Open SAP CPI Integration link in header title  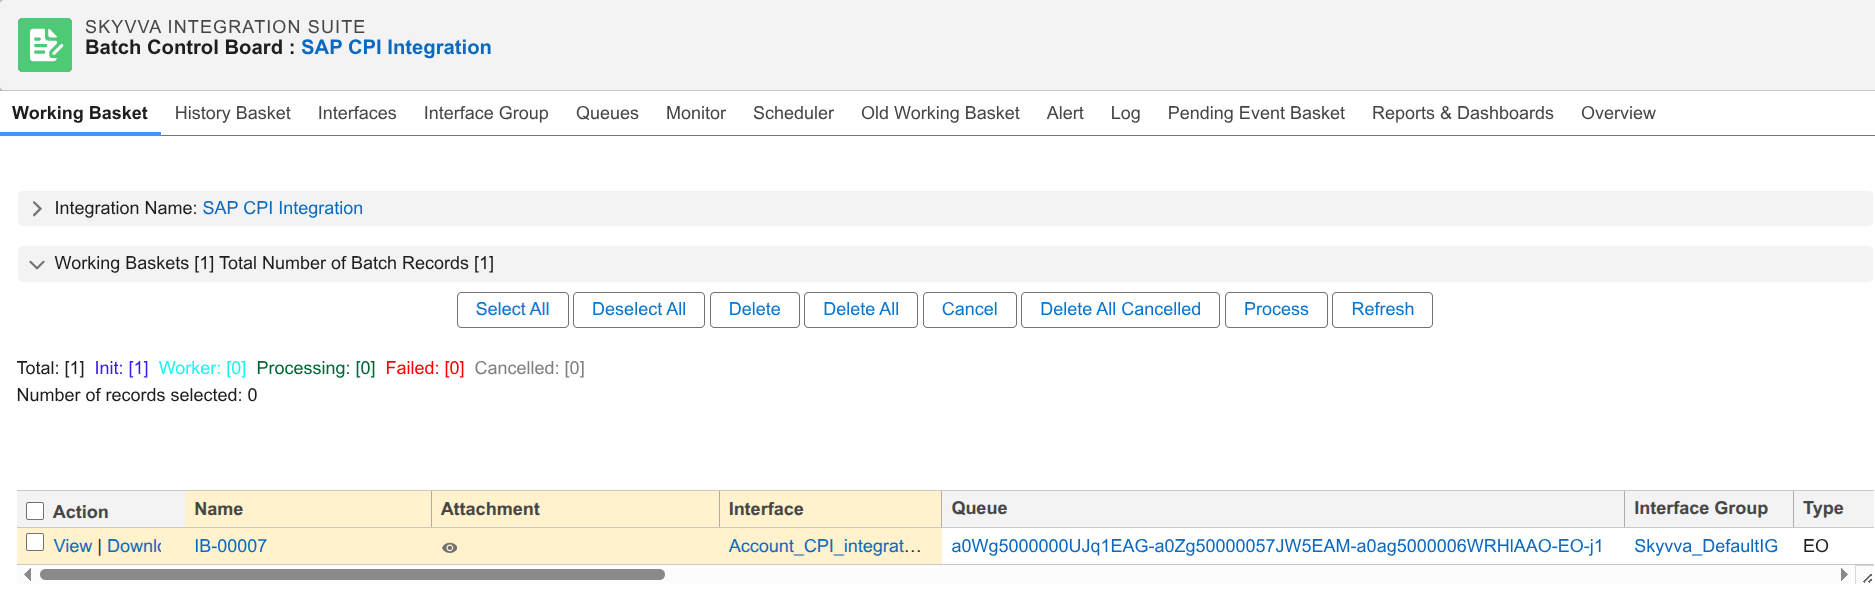(x=396, y=47)
